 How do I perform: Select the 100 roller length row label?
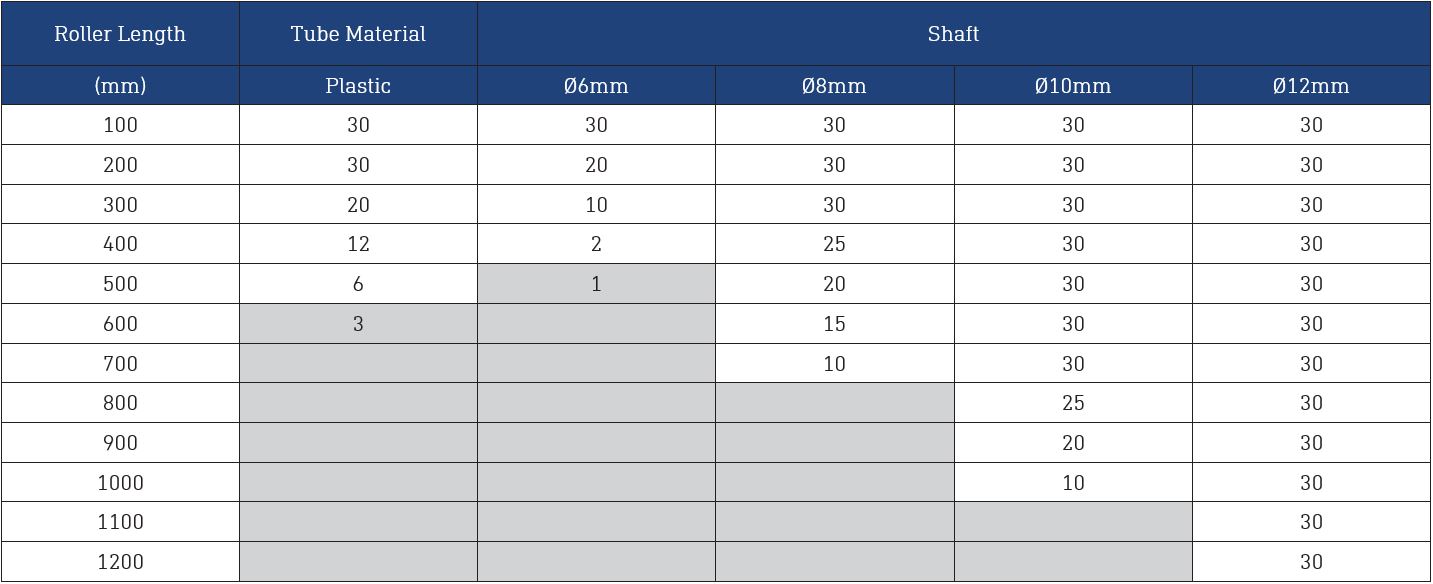[120, 125]
